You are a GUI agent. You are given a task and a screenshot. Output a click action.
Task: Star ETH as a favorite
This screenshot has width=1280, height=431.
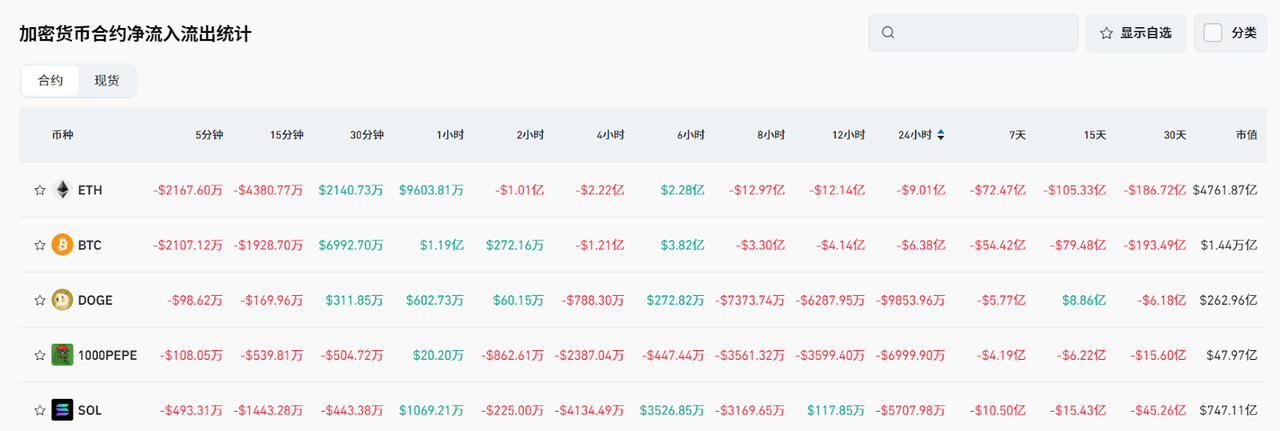tap(40, 190)
